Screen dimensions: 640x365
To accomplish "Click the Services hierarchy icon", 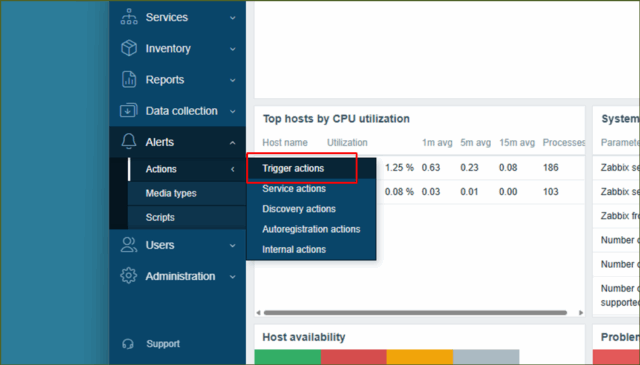I will click(129, 17).
